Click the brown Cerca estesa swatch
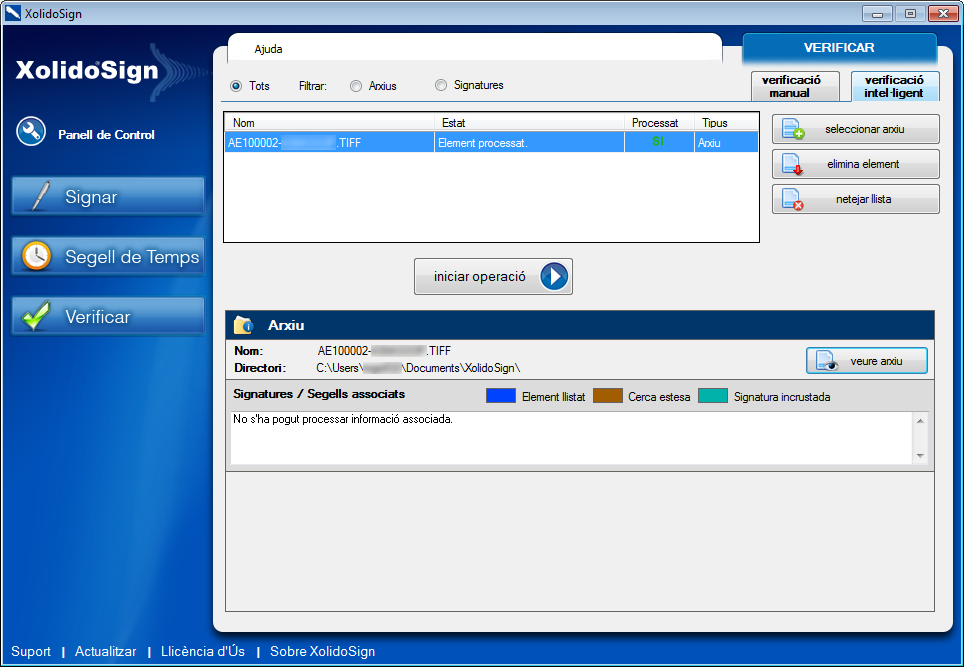The width and height of the screenshot is (964, 667). tap(607, 396)
